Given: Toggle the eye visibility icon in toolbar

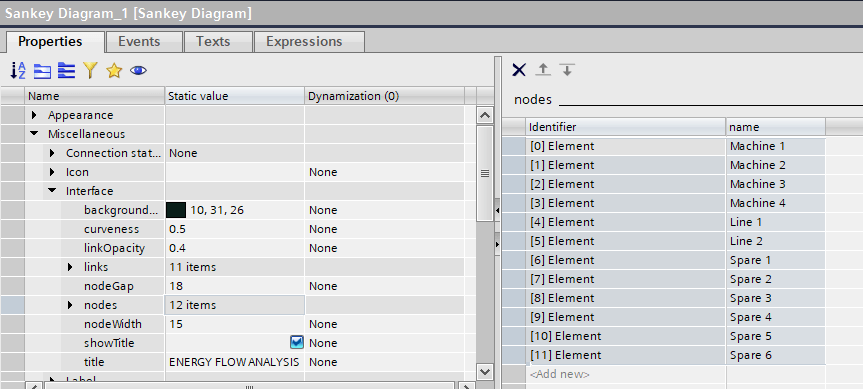Looking at the screenshot, I should (x=138, y=70).
